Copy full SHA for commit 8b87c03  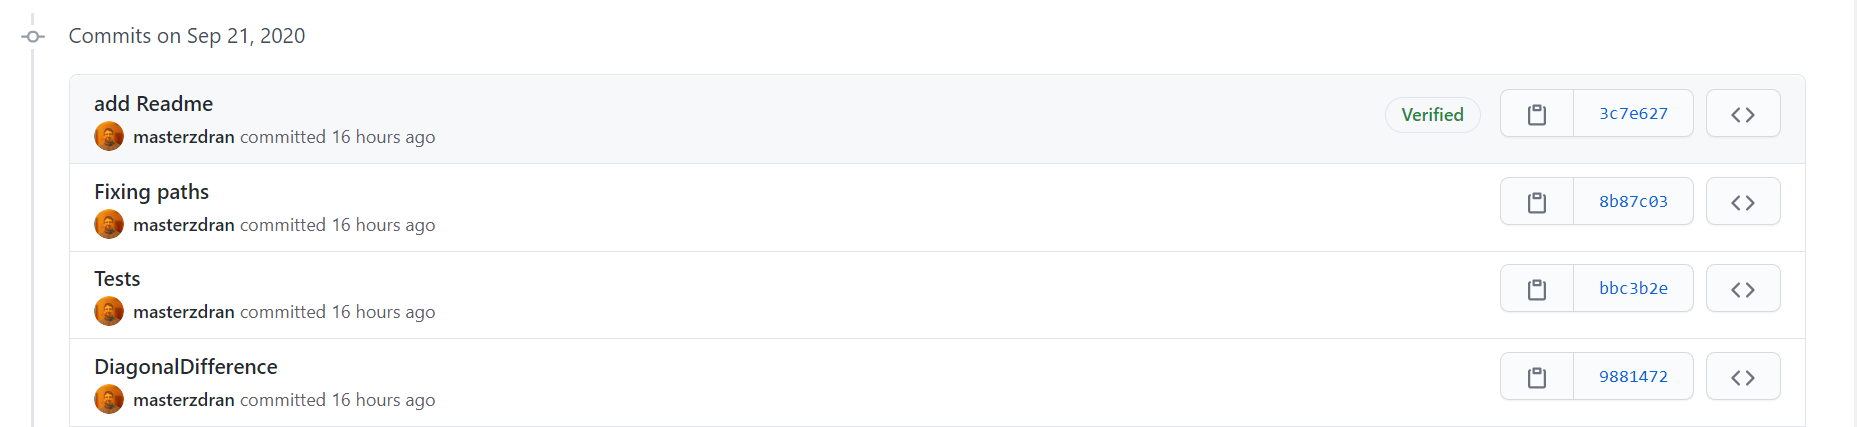pos(1537,202)
